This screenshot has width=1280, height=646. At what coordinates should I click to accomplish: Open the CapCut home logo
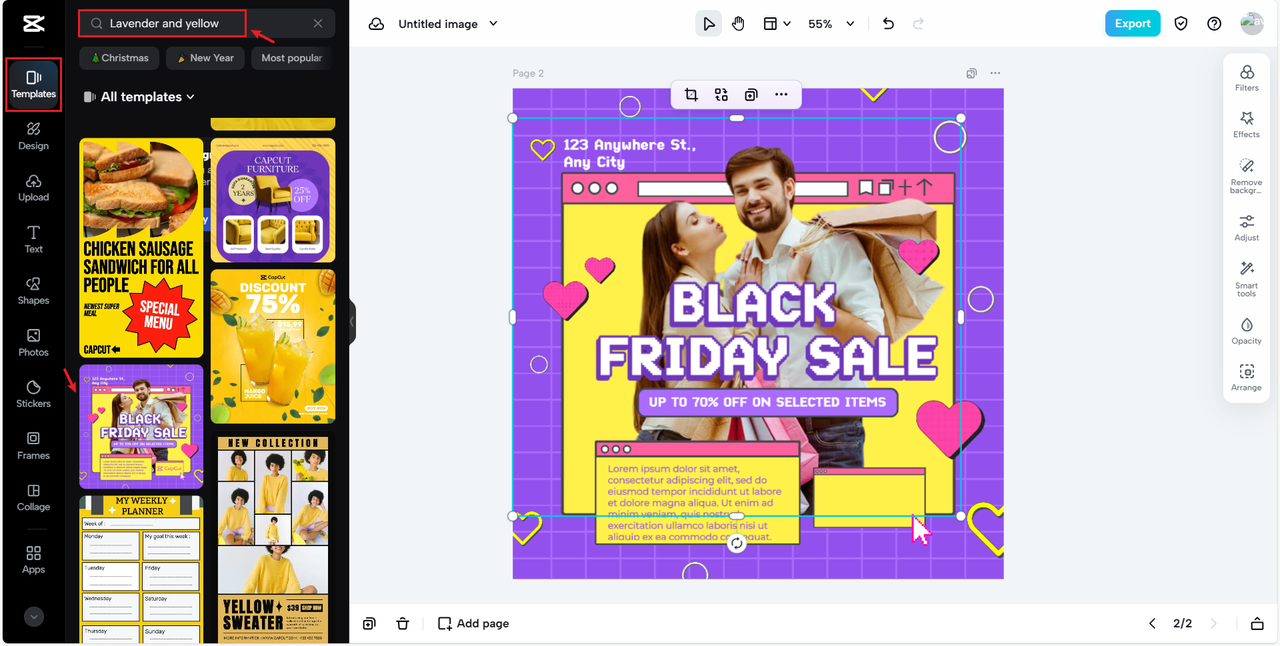click(33, 24)
